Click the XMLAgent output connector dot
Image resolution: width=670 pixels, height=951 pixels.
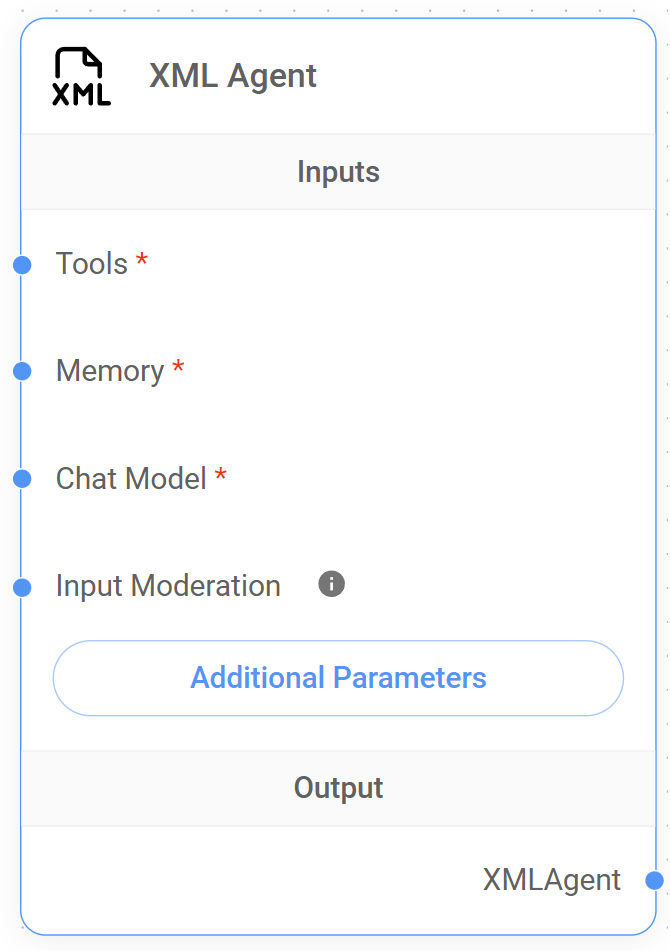pyautogui.click(x=654, y=880)
